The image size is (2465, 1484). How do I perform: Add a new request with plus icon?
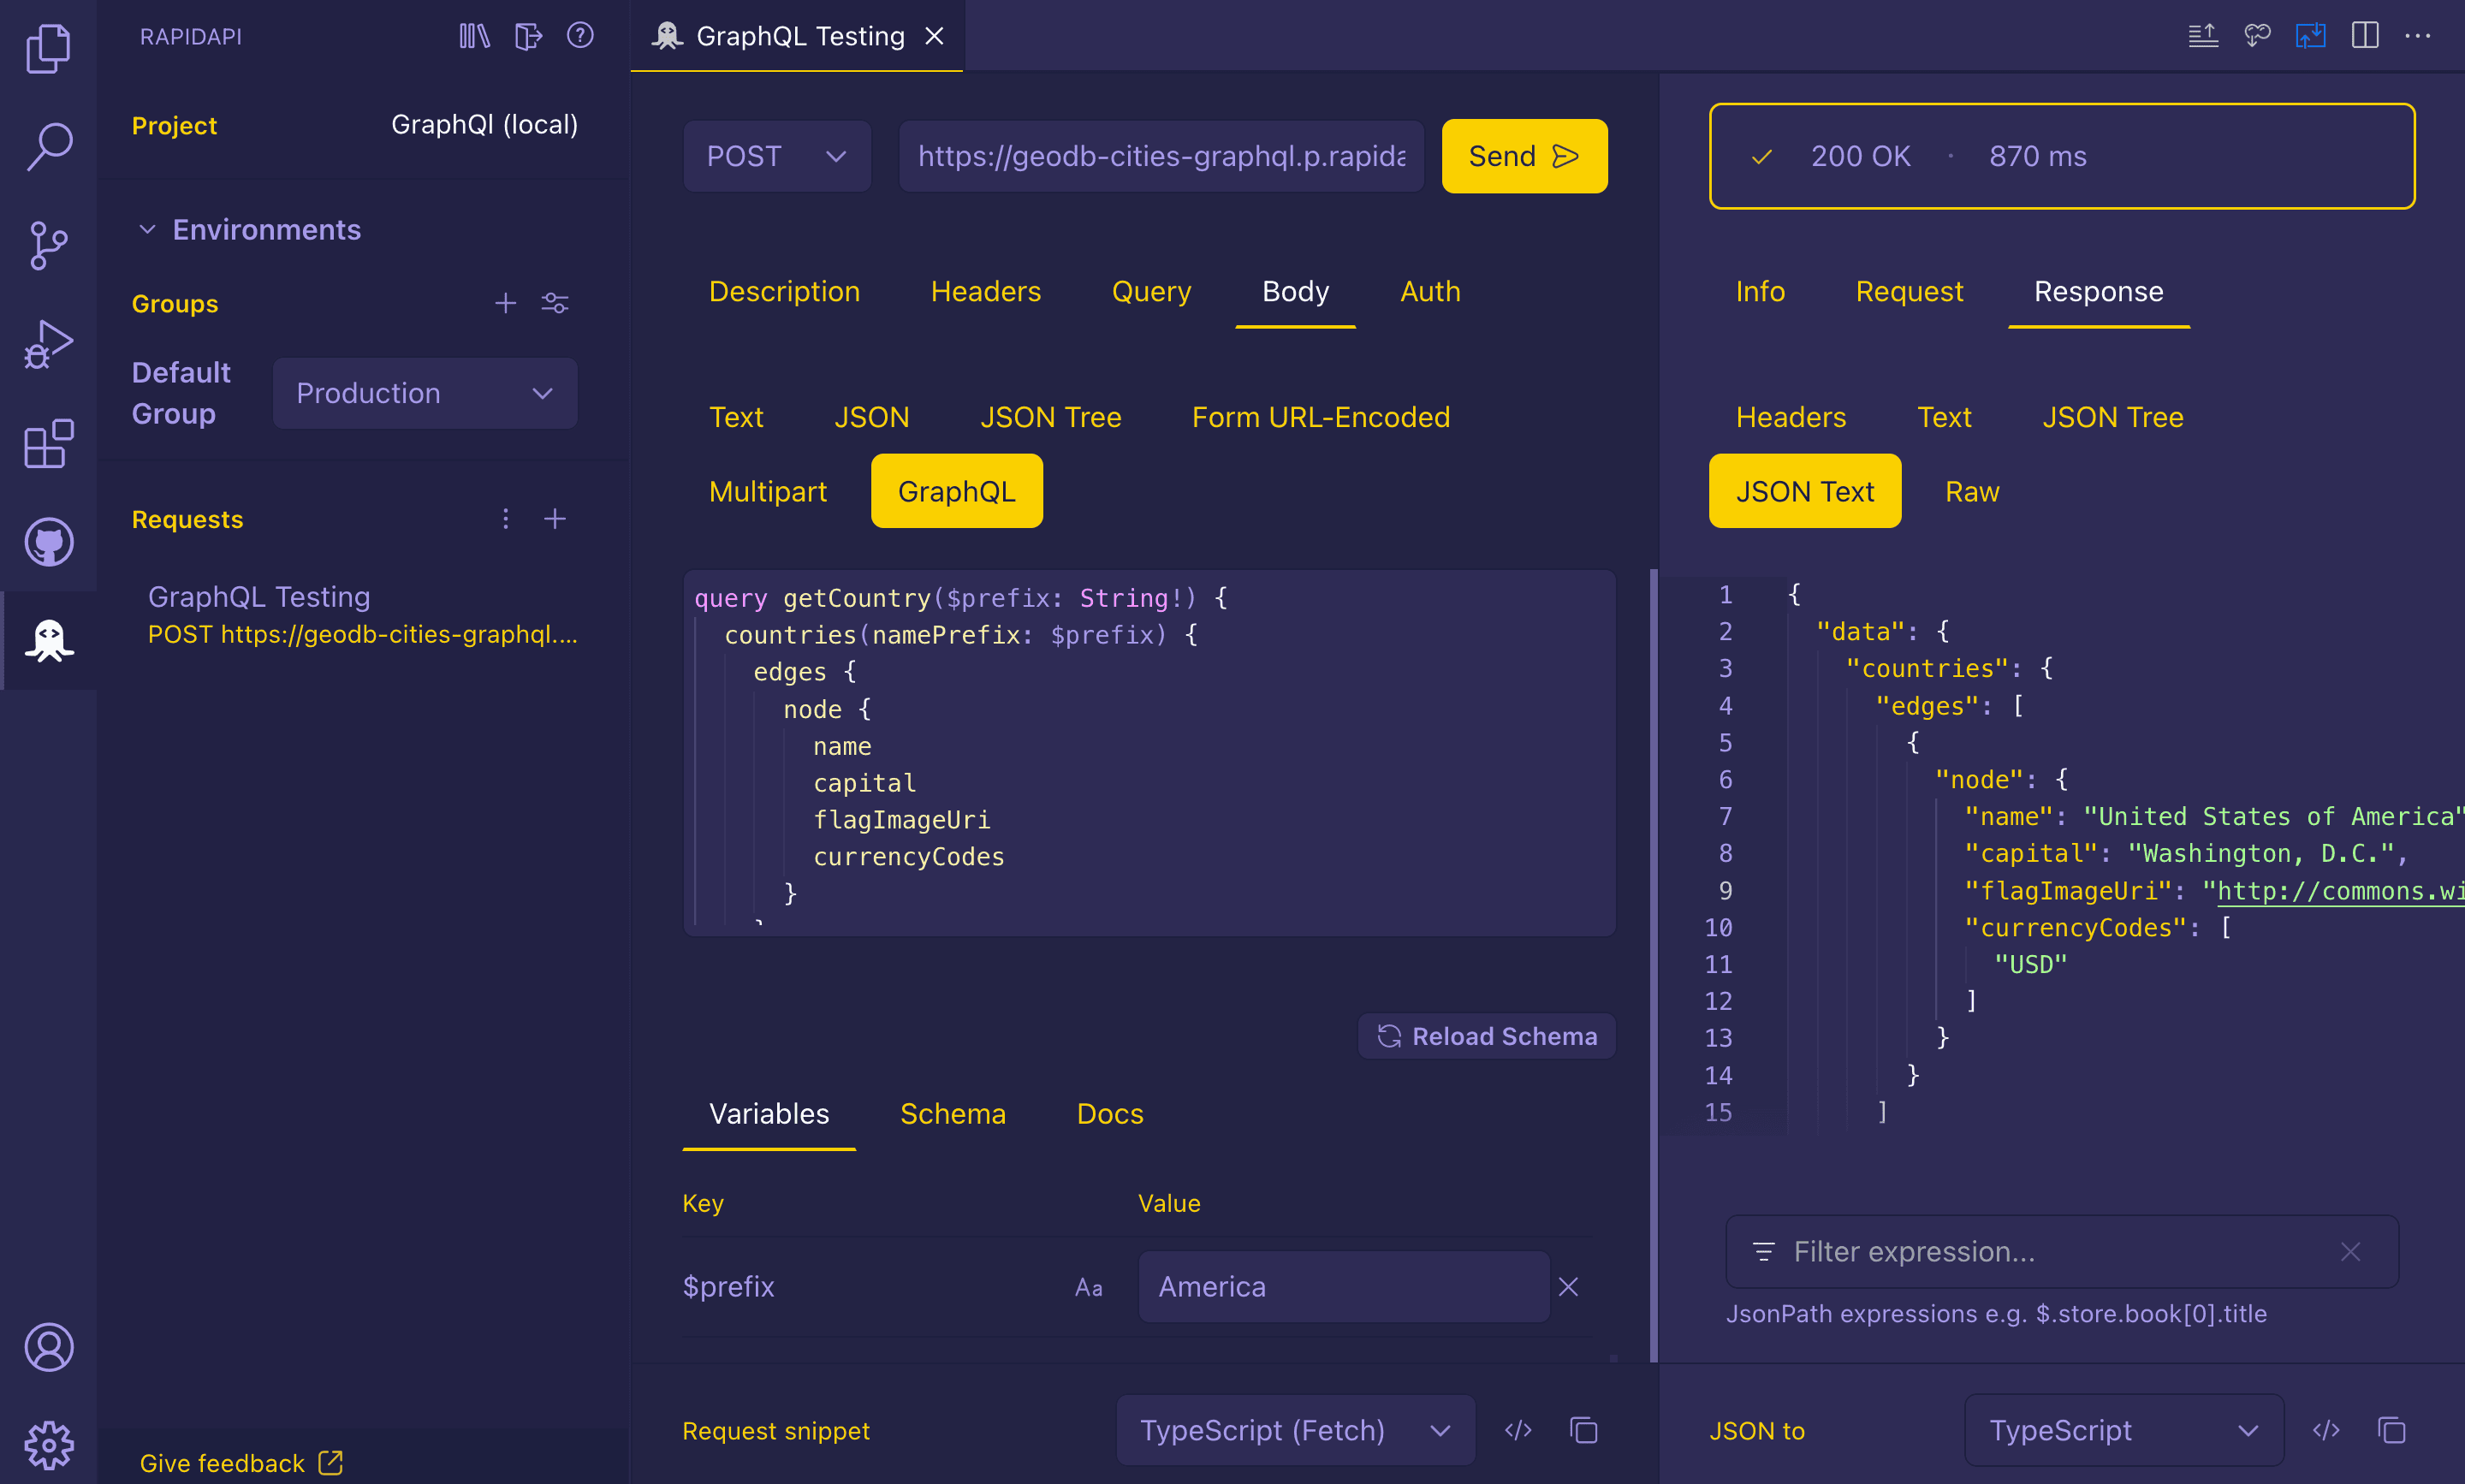point(555,519)
